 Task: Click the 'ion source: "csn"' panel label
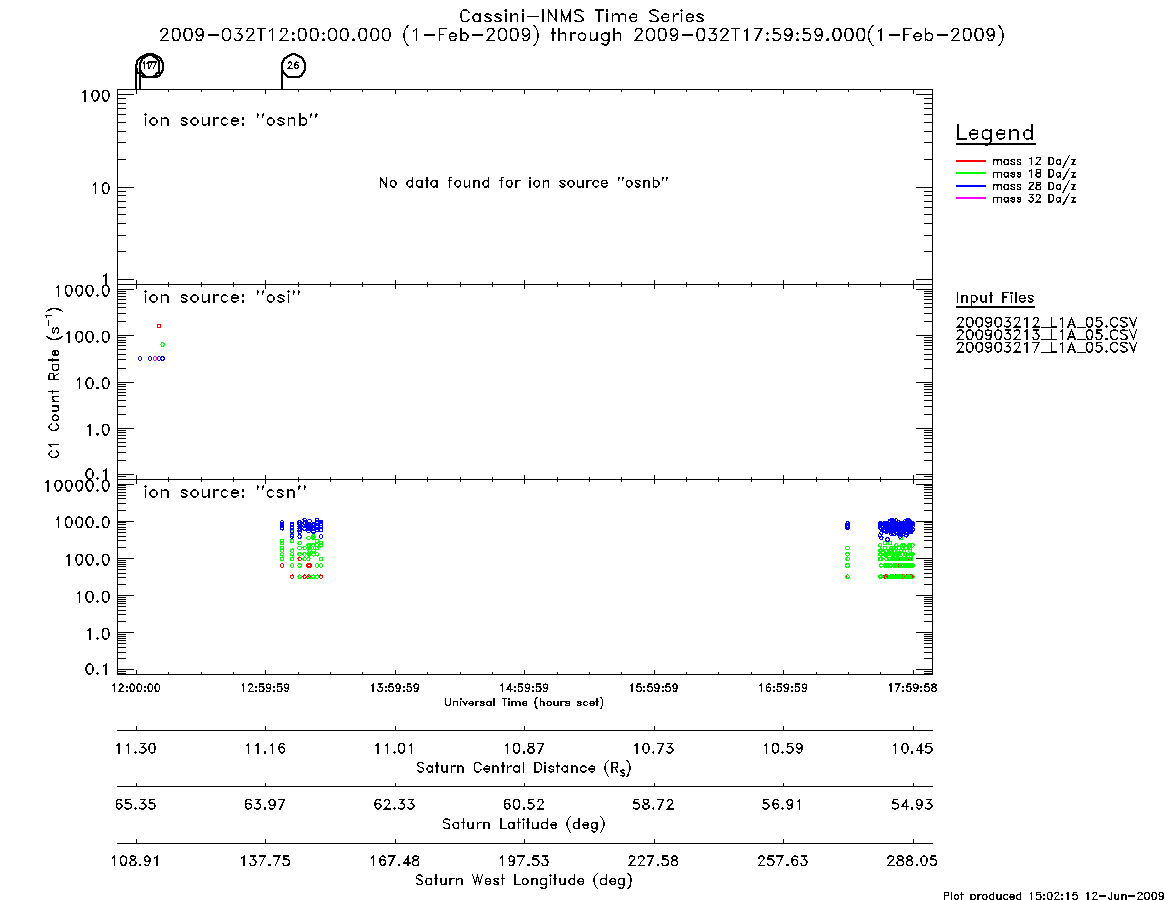point(225,492)
